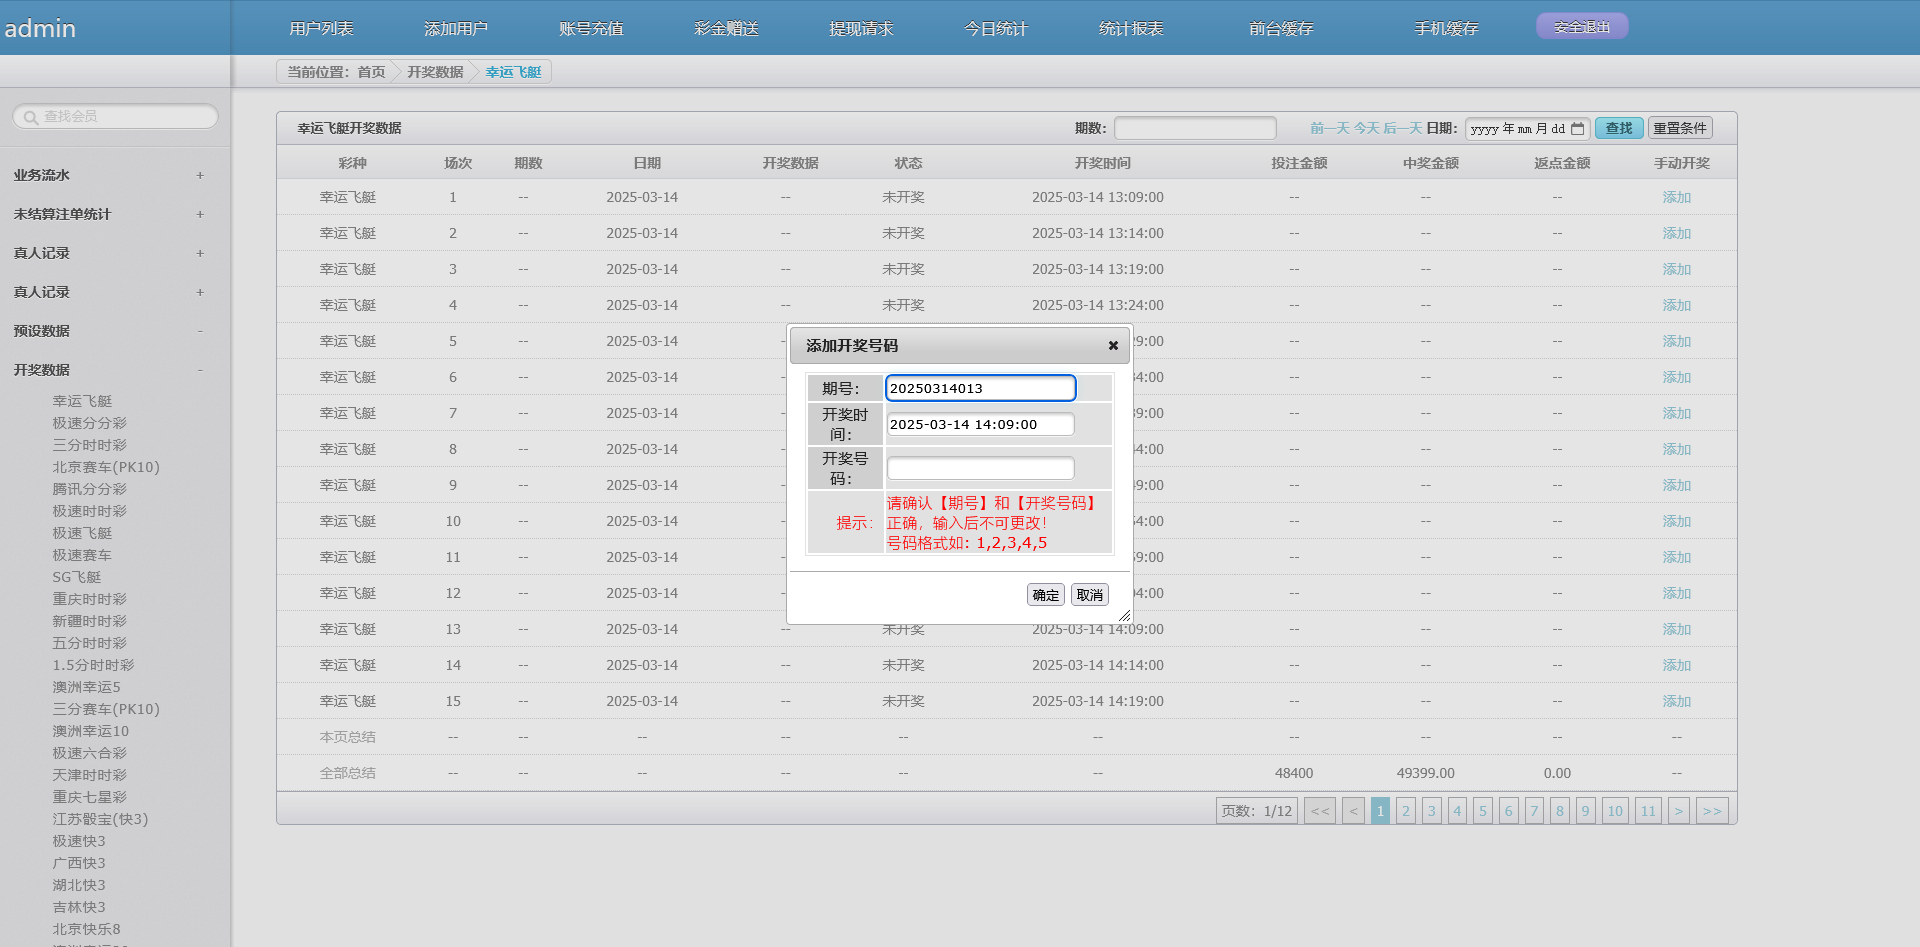Viewport: 1920px width, 947px height.
Task: Select 北京赛车(PK10) in the sidebar
Action: [x=107, y=467]
